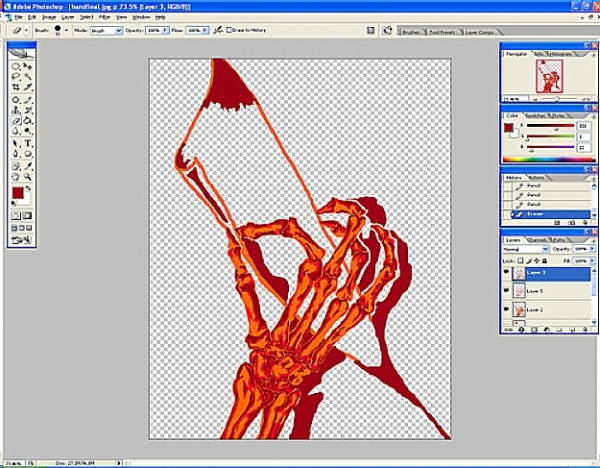Select the Paint Bucket tool
Image resolution: width=600 pixels, height=468 pixels.
point(28,121)
